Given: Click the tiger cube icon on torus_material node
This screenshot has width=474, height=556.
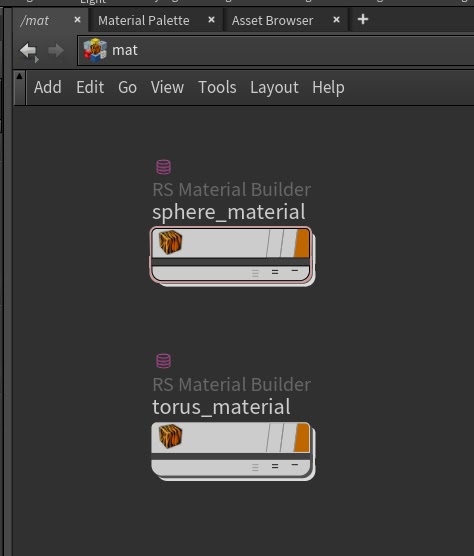Looking at the screenshot, I should [x=170, y=436].
